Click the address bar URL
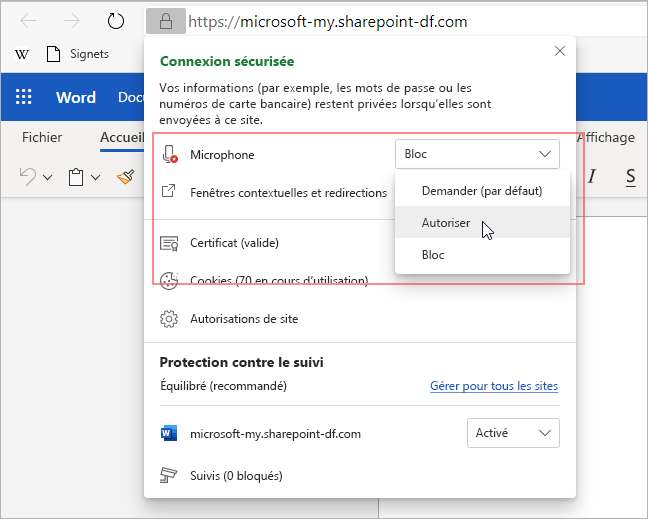Image resolution: width=648 pixels, height=519 pixels. pyautogui.click(x=328, y=21)
